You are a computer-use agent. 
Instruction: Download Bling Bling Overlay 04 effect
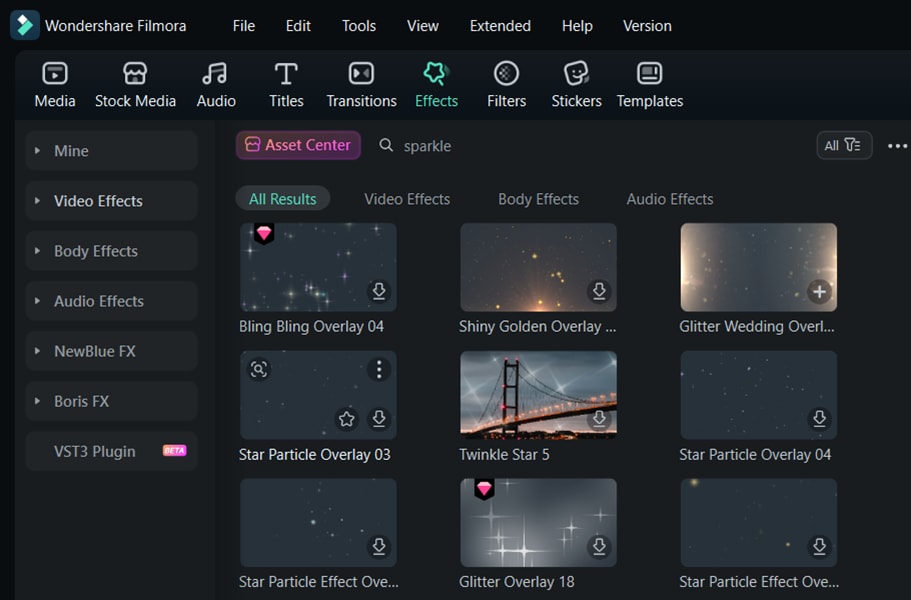pyautogui.click(x=379, y=290)
